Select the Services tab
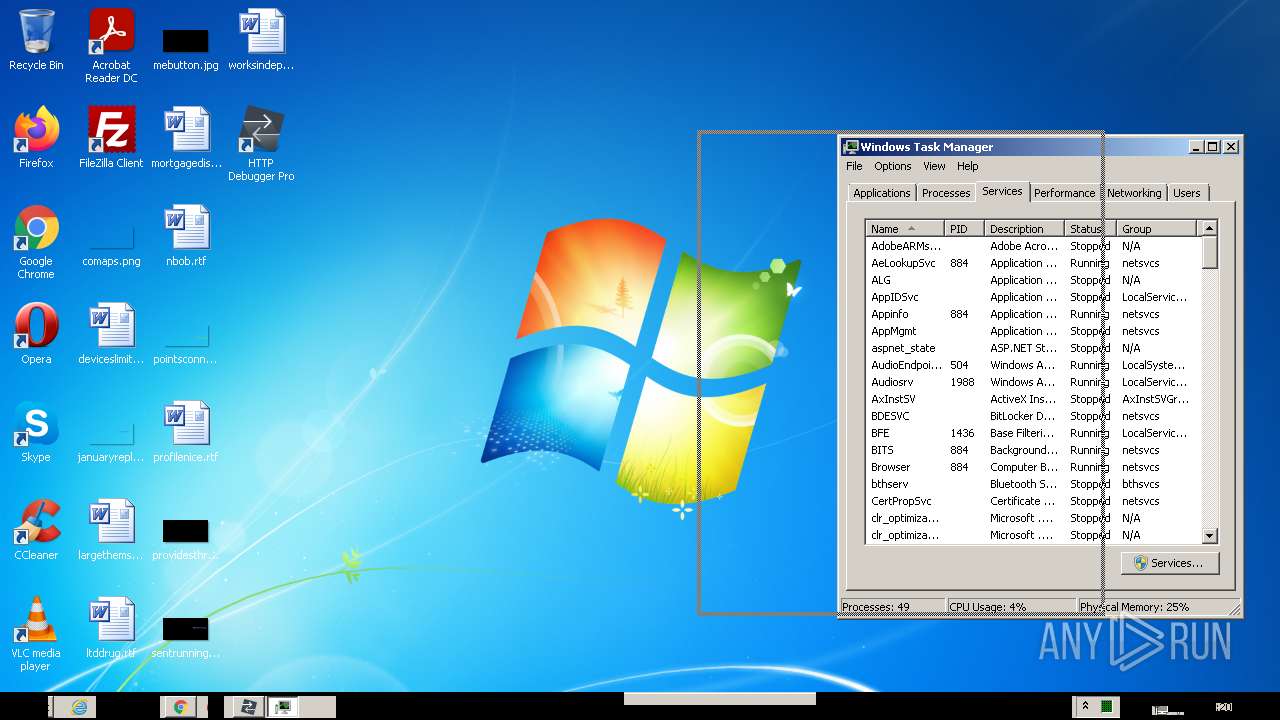This screenshot has width=1280, height=720. 1002,191
